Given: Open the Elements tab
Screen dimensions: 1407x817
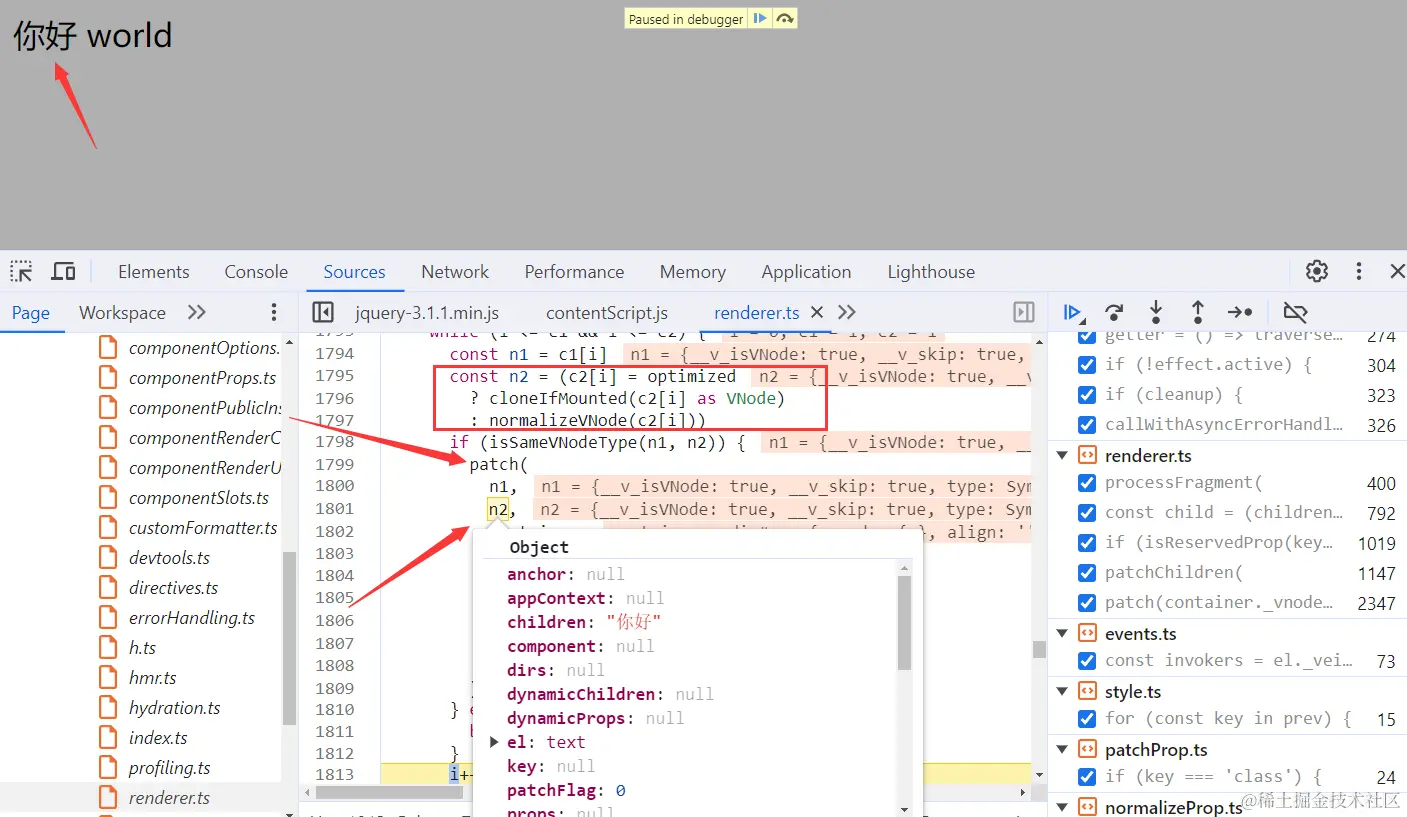Looking at the screenshot, I should [x=153, y=271].
